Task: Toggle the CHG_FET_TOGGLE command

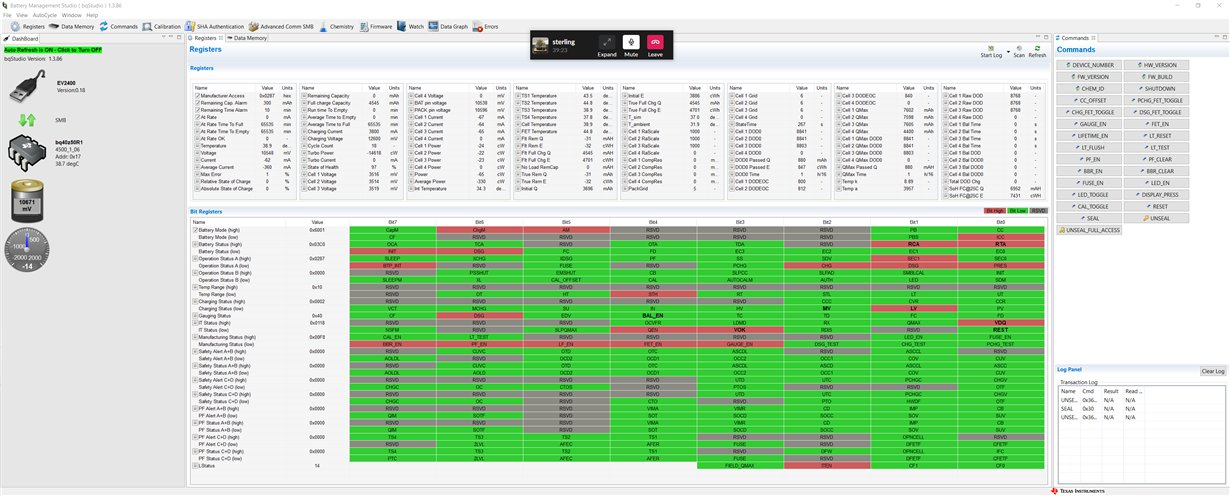Action: (x=1090, y=112)
